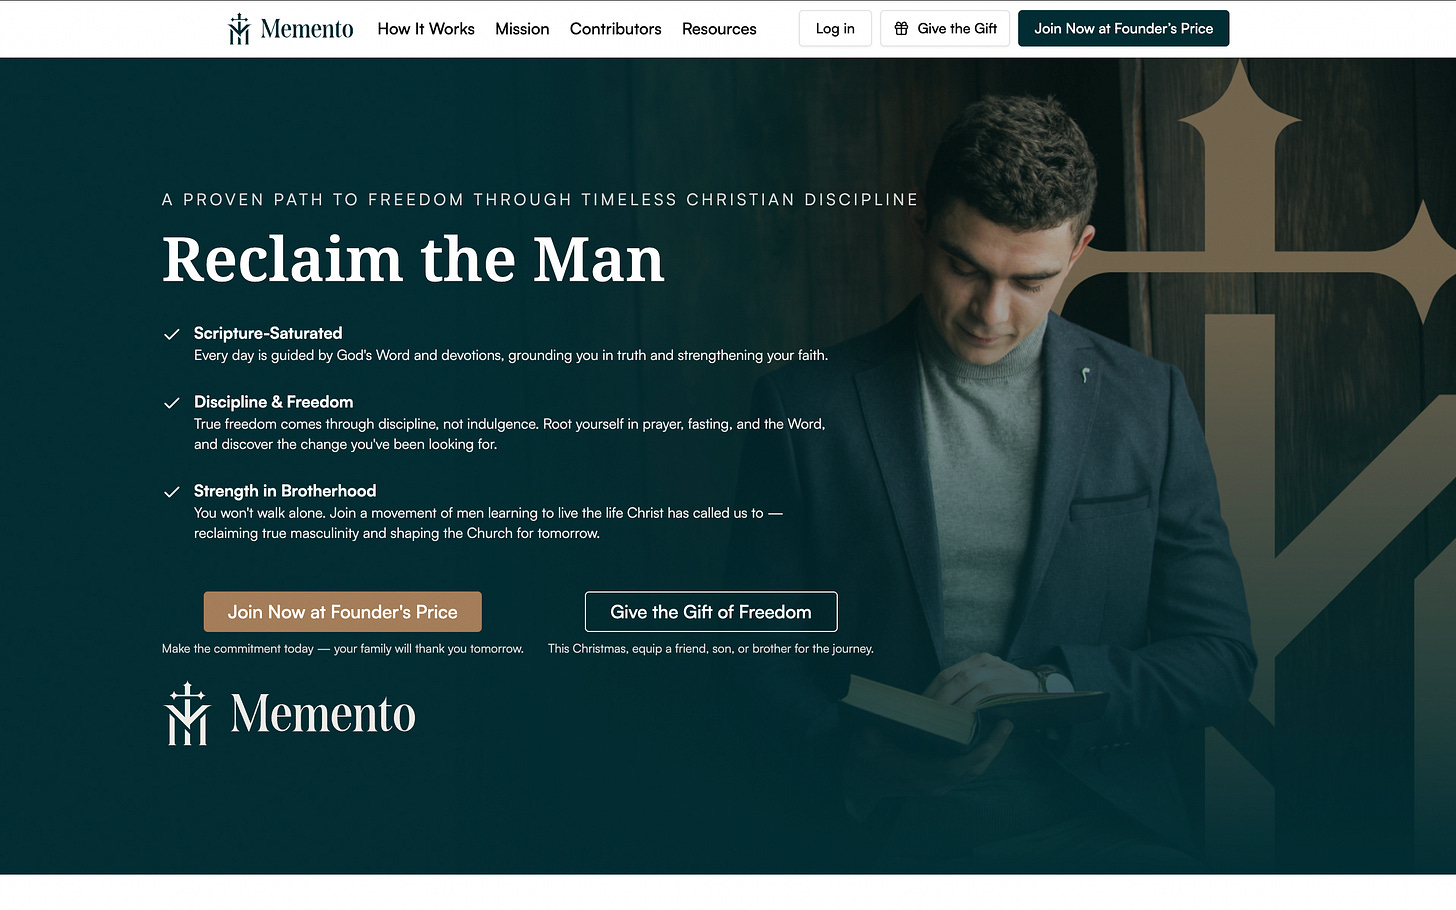Click the dark header Join Now button
This screenshot has width=1456, height=910.
tap(1124, 29)
